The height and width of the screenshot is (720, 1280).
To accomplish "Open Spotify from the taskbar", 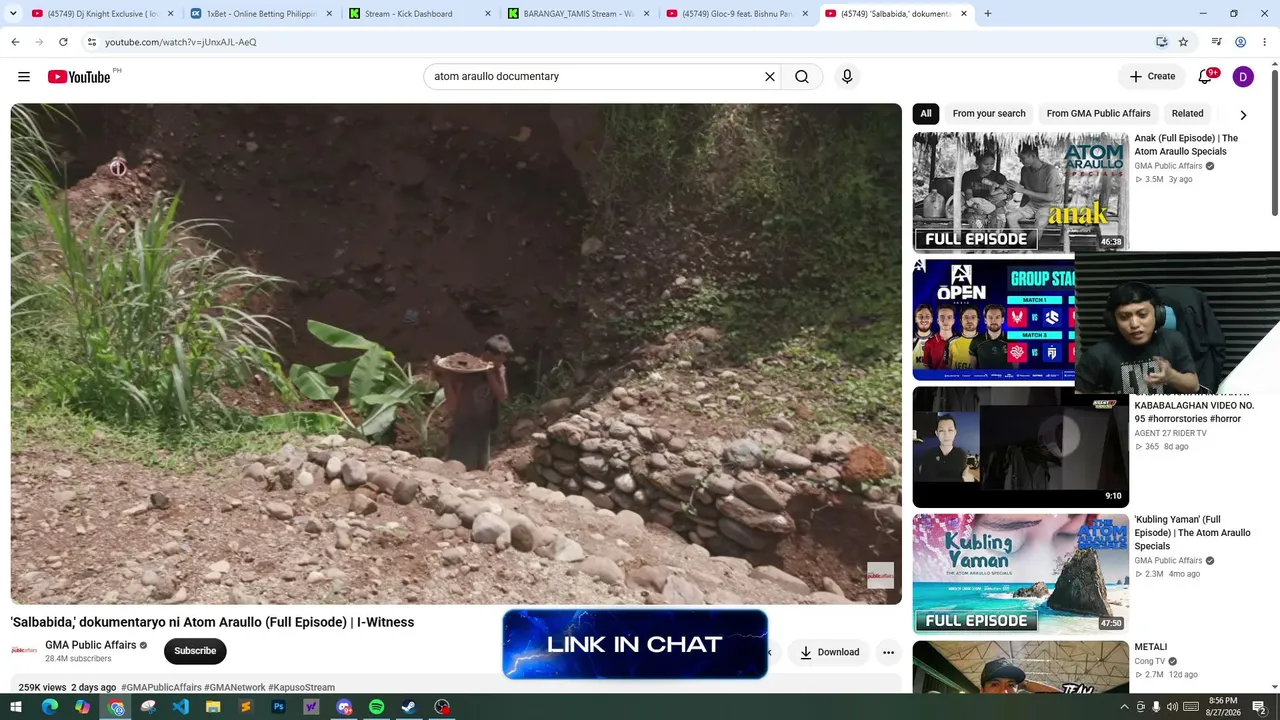I will [376, 707].
